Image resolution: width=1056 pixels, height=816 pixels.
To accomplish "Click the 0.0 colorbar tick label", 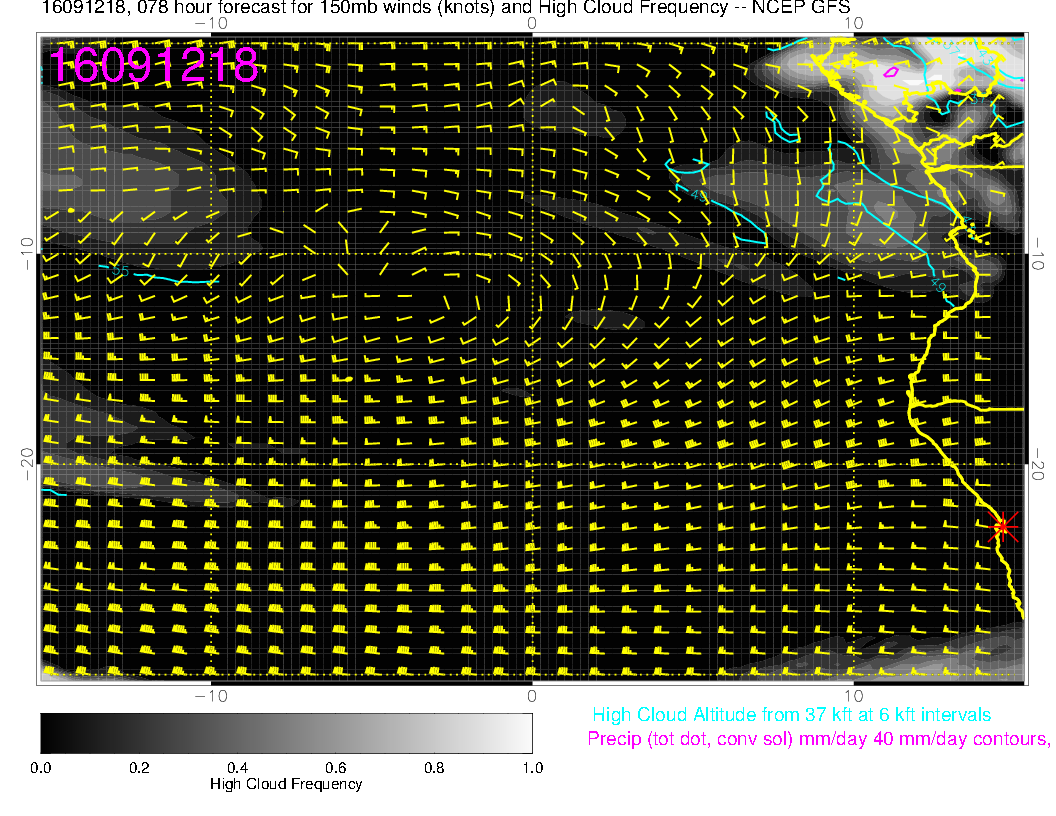I will (40, 768).
